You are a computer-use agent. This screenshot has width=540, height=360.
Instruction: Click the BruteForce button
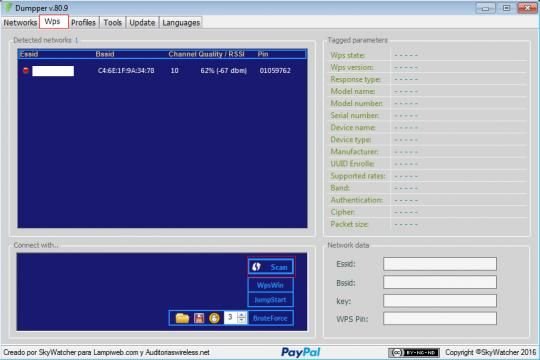pos(270,318)
